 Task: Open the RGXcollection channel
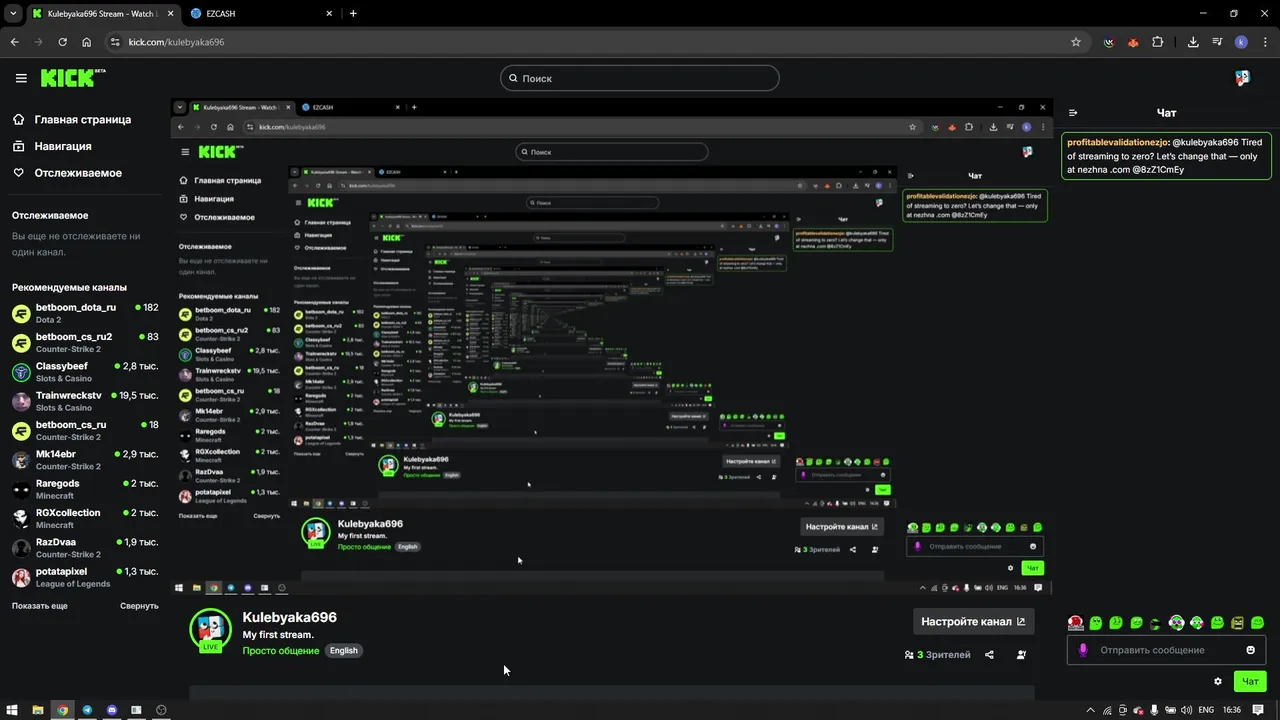tap(84, 518)
